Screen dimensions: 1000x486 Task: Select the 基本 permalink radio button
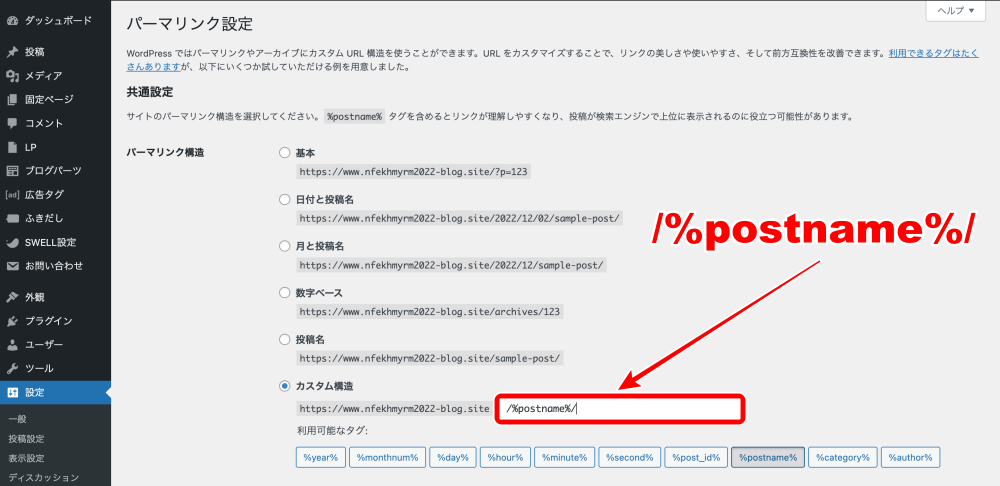pyautogui.click(x=285, y=153)
